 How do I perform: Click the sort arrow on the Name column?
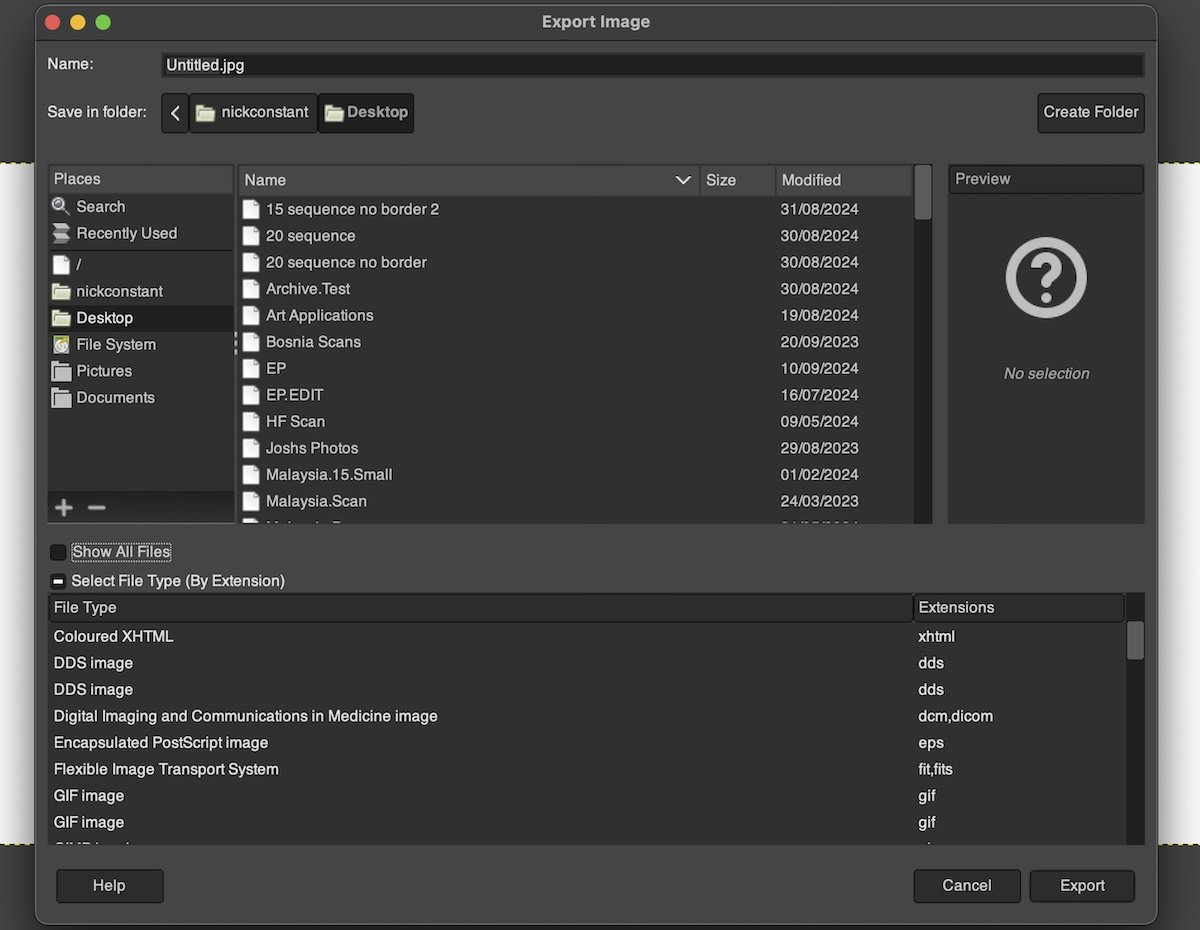point(683,180)
